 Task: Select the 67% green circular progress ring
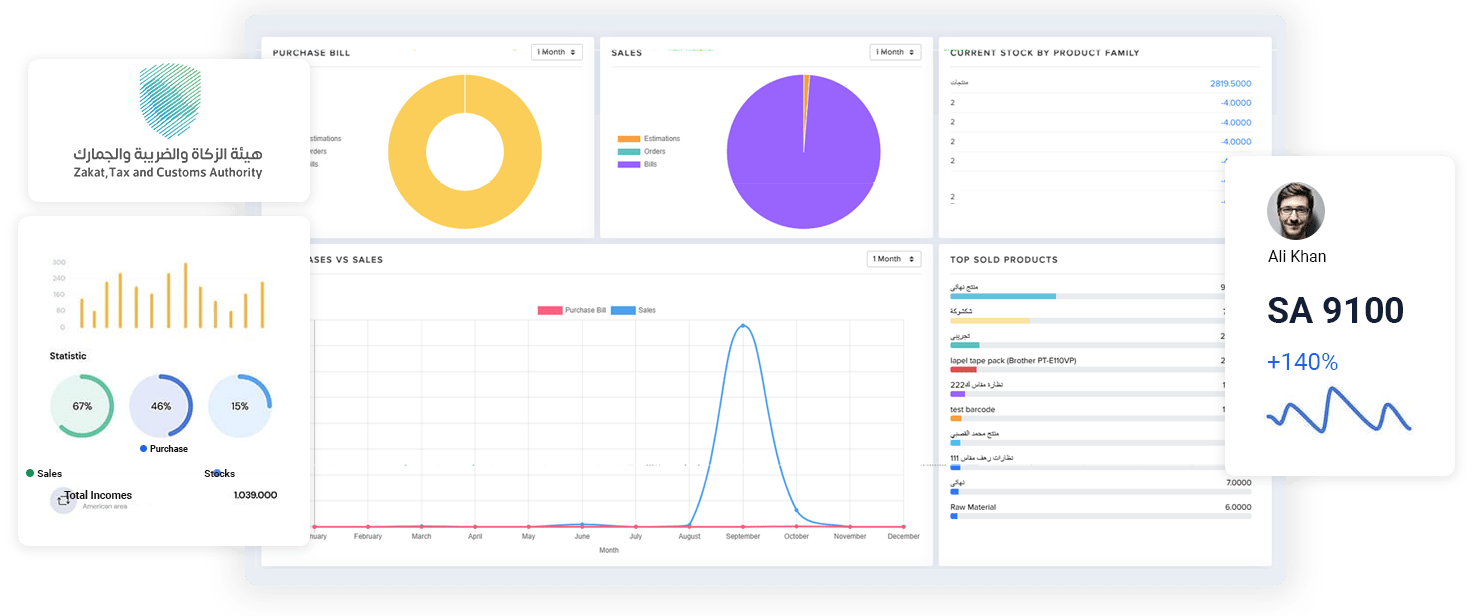(x=82, y=406)
